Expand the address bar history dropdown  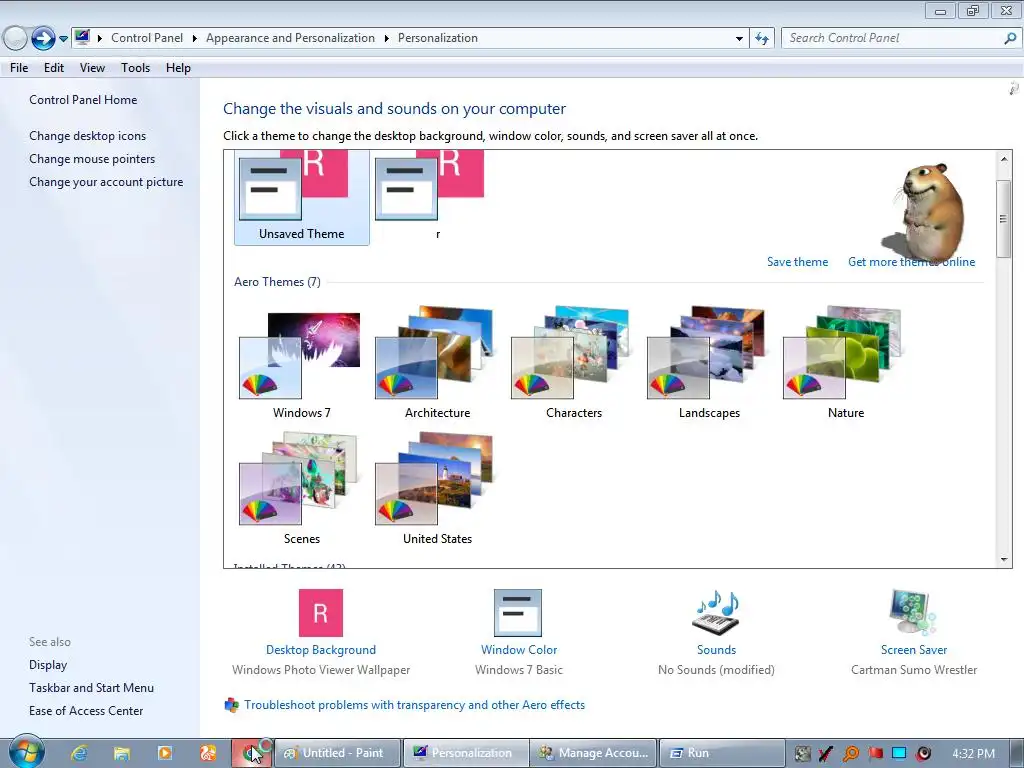click(x=739, y=39)
